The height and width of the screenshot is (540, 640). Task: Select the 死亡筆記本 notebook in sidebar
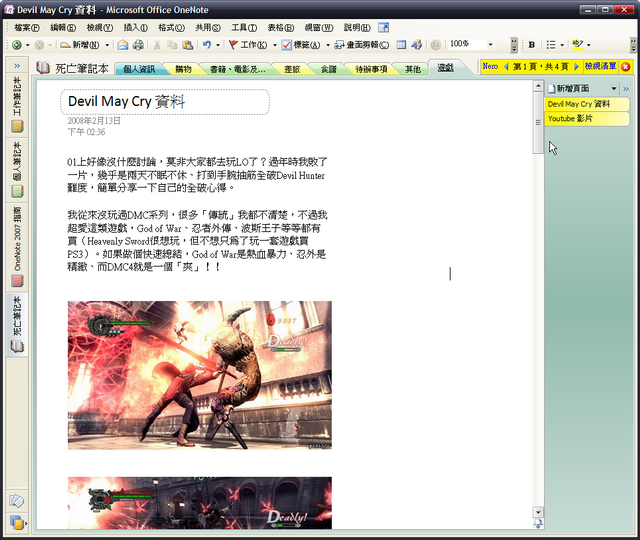(x=17, y=324)
